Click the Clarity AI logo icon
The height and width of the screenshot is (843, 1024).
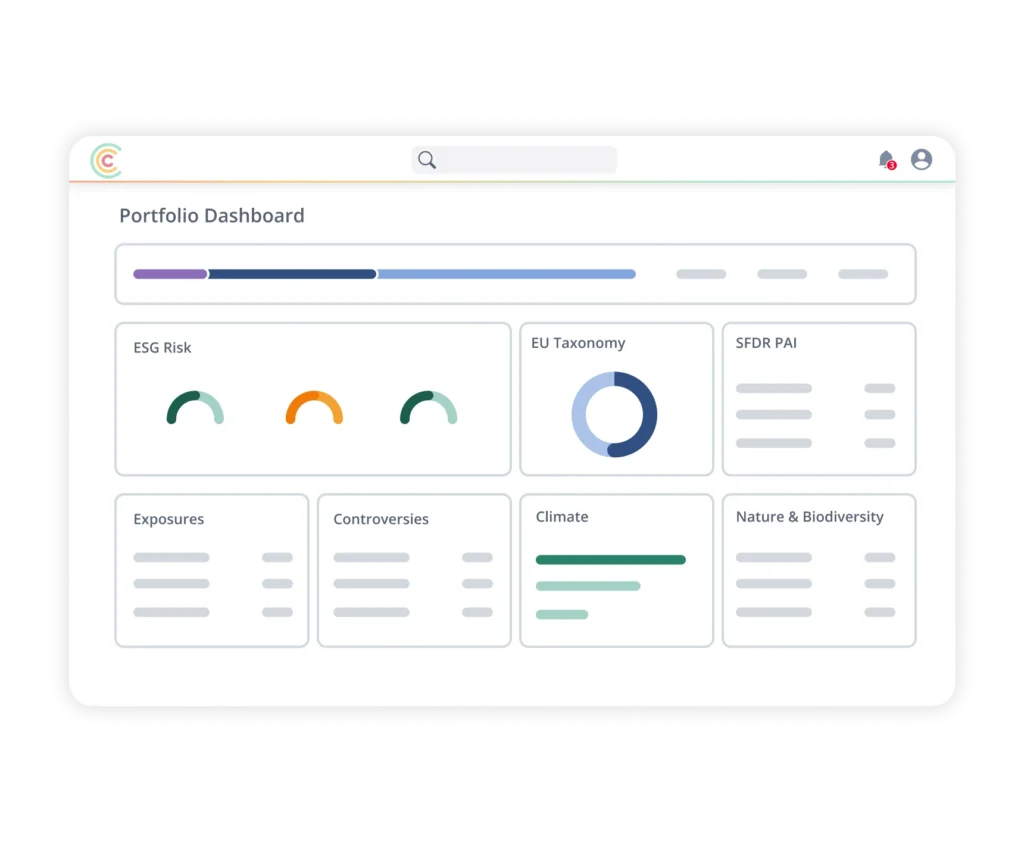coord(106,160)
